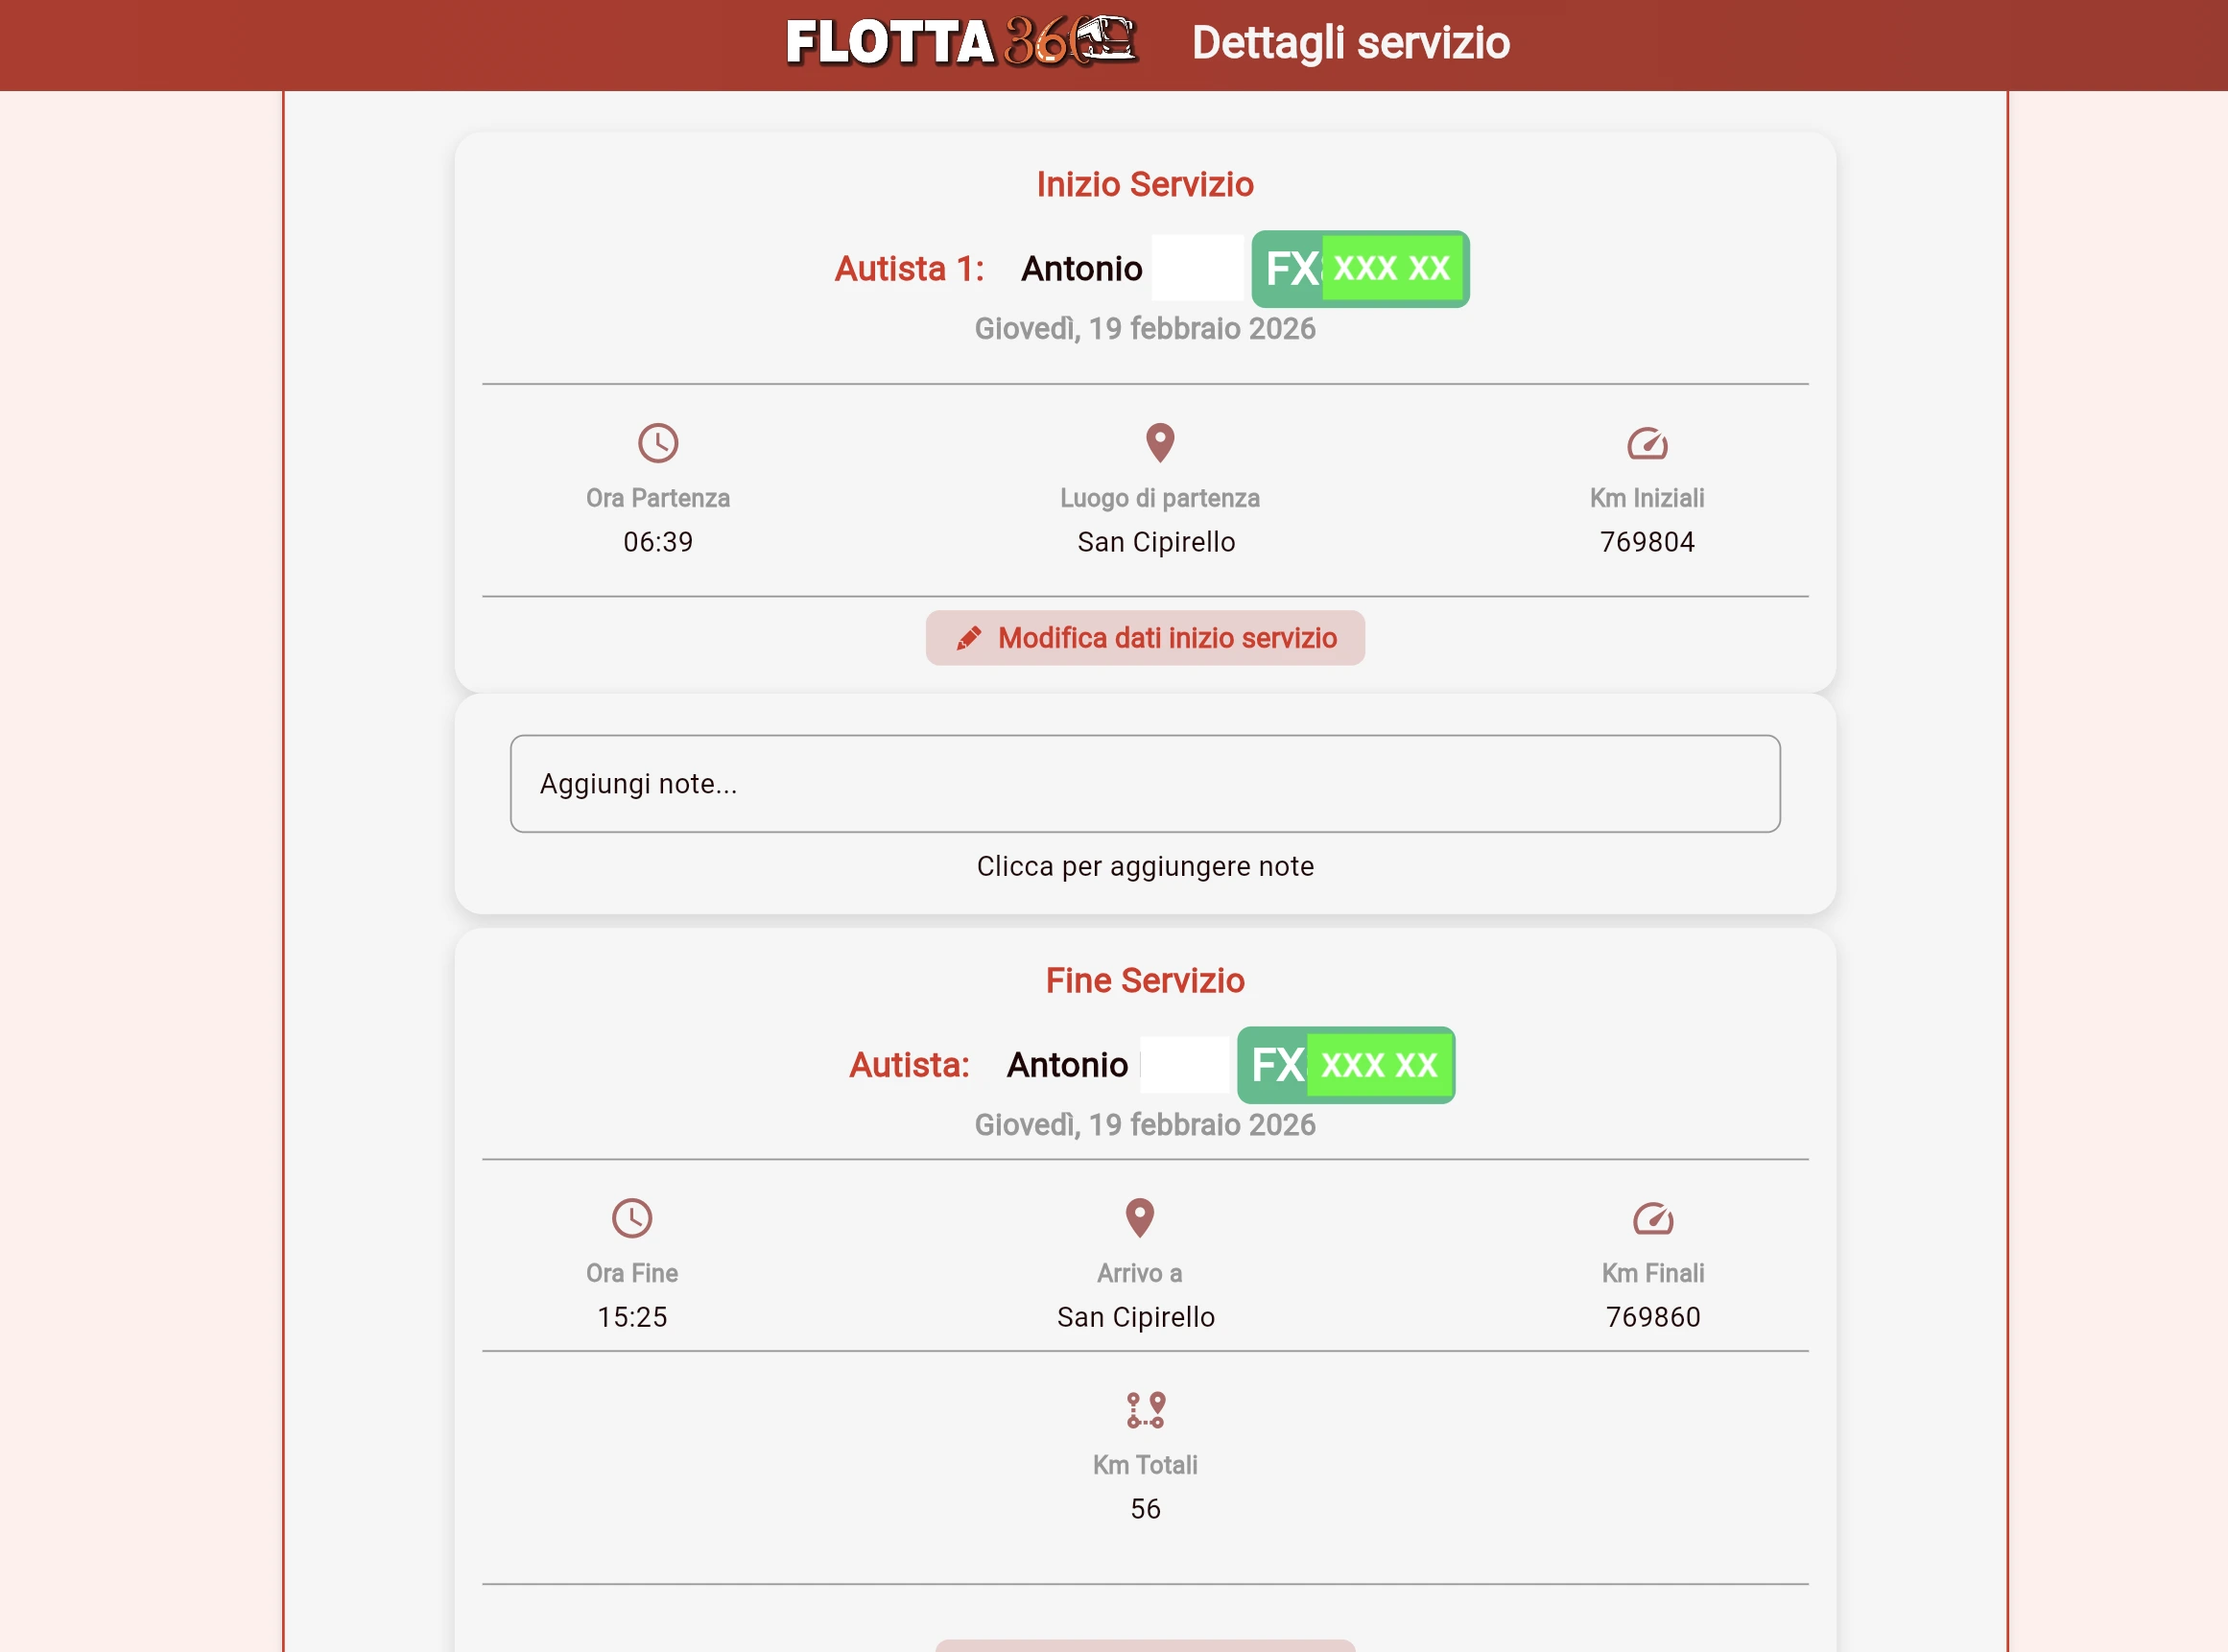The image size is (2228, 1652).
Task: Click the clock icon above Ora Partenza
Action: pos(657,444)
